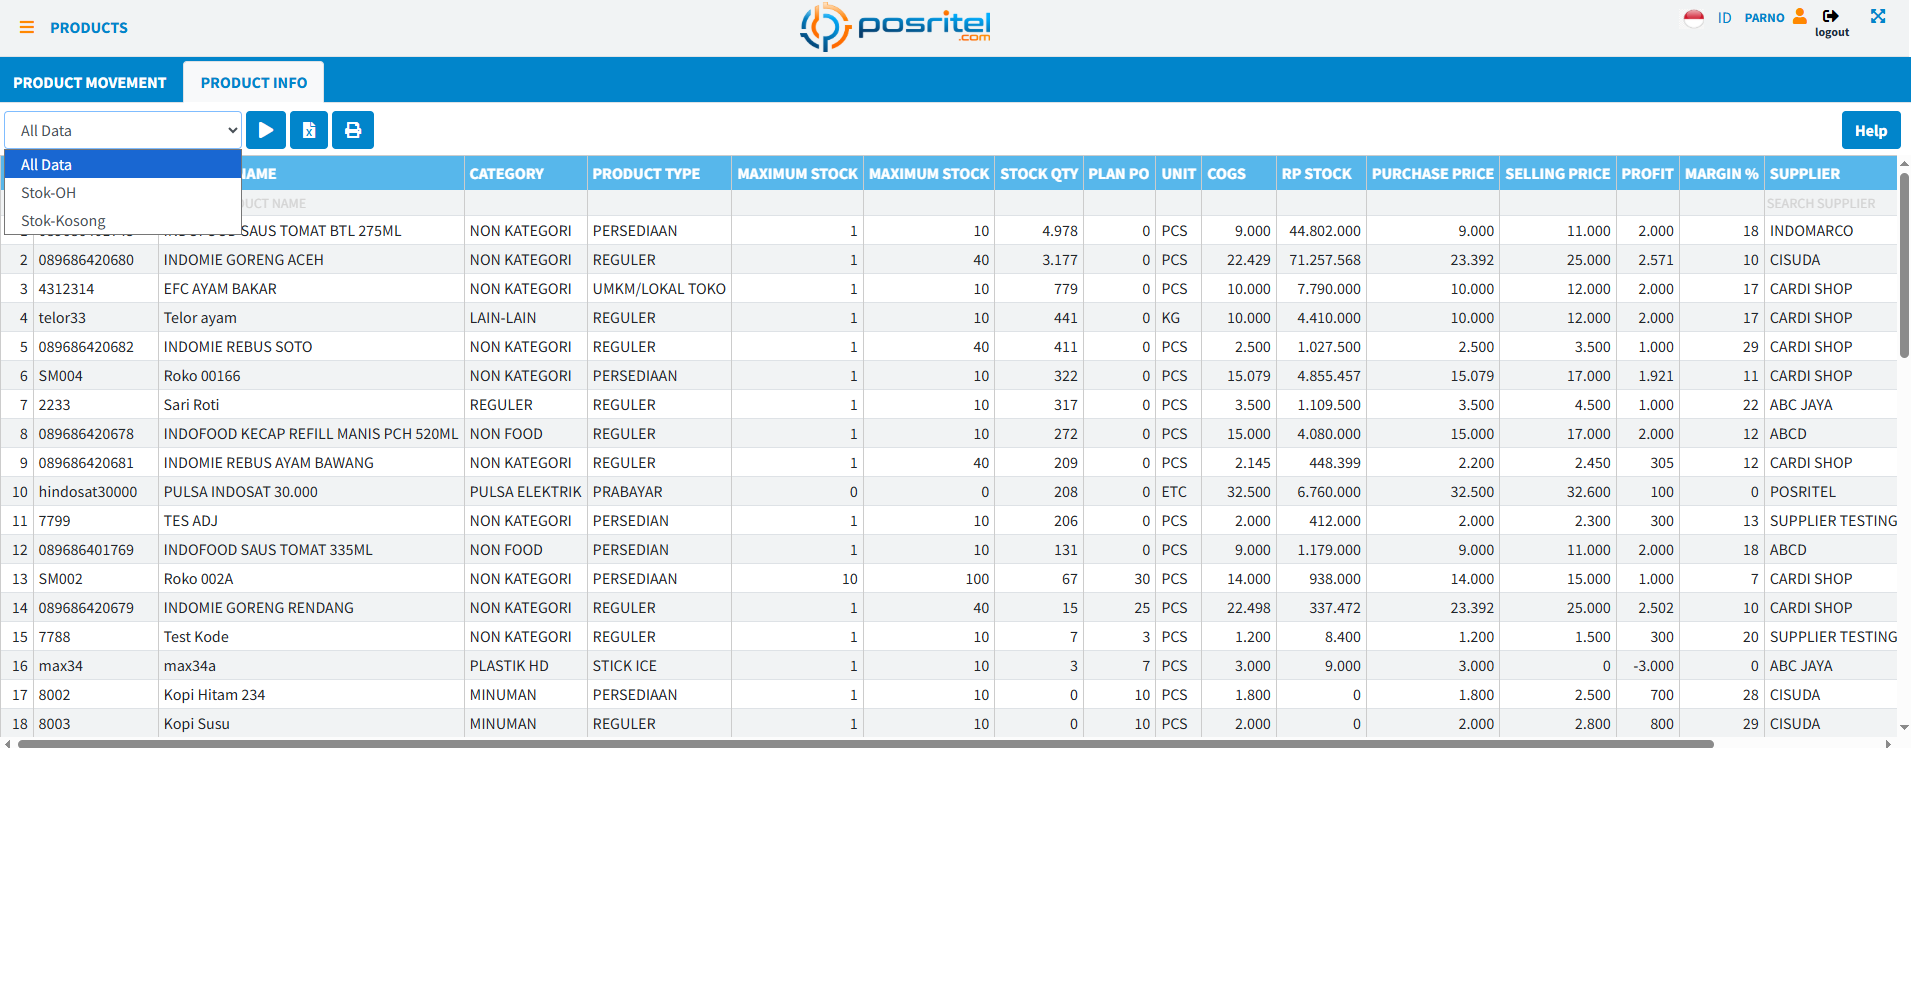
Task: Toggle fullscreen mode icon
Action: 1878,17
